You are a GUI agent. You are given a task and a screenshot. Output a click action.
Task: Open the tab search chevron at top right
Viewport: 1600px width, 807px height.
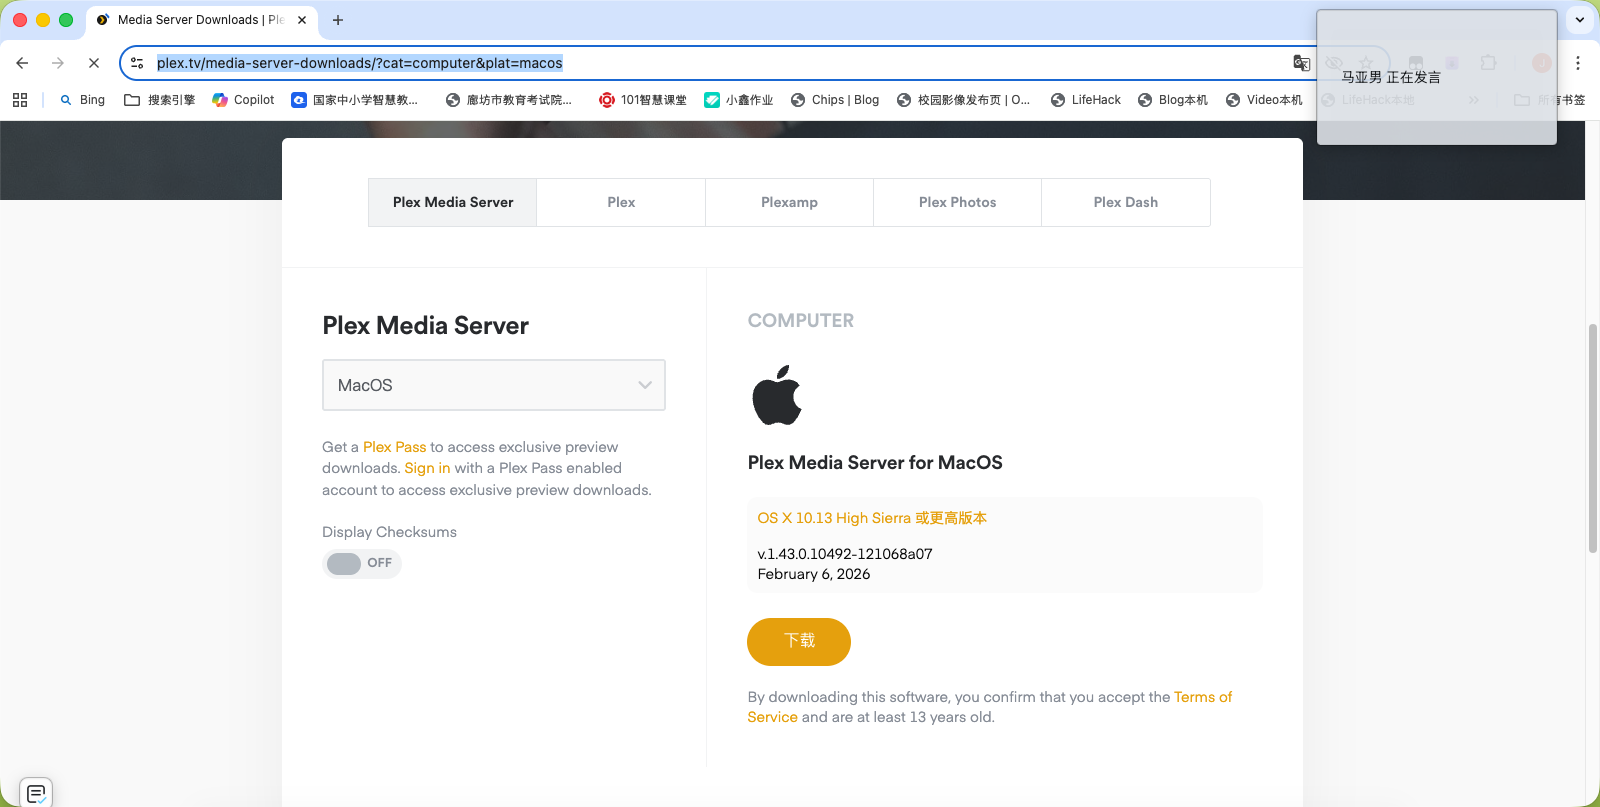[1580, 20]
